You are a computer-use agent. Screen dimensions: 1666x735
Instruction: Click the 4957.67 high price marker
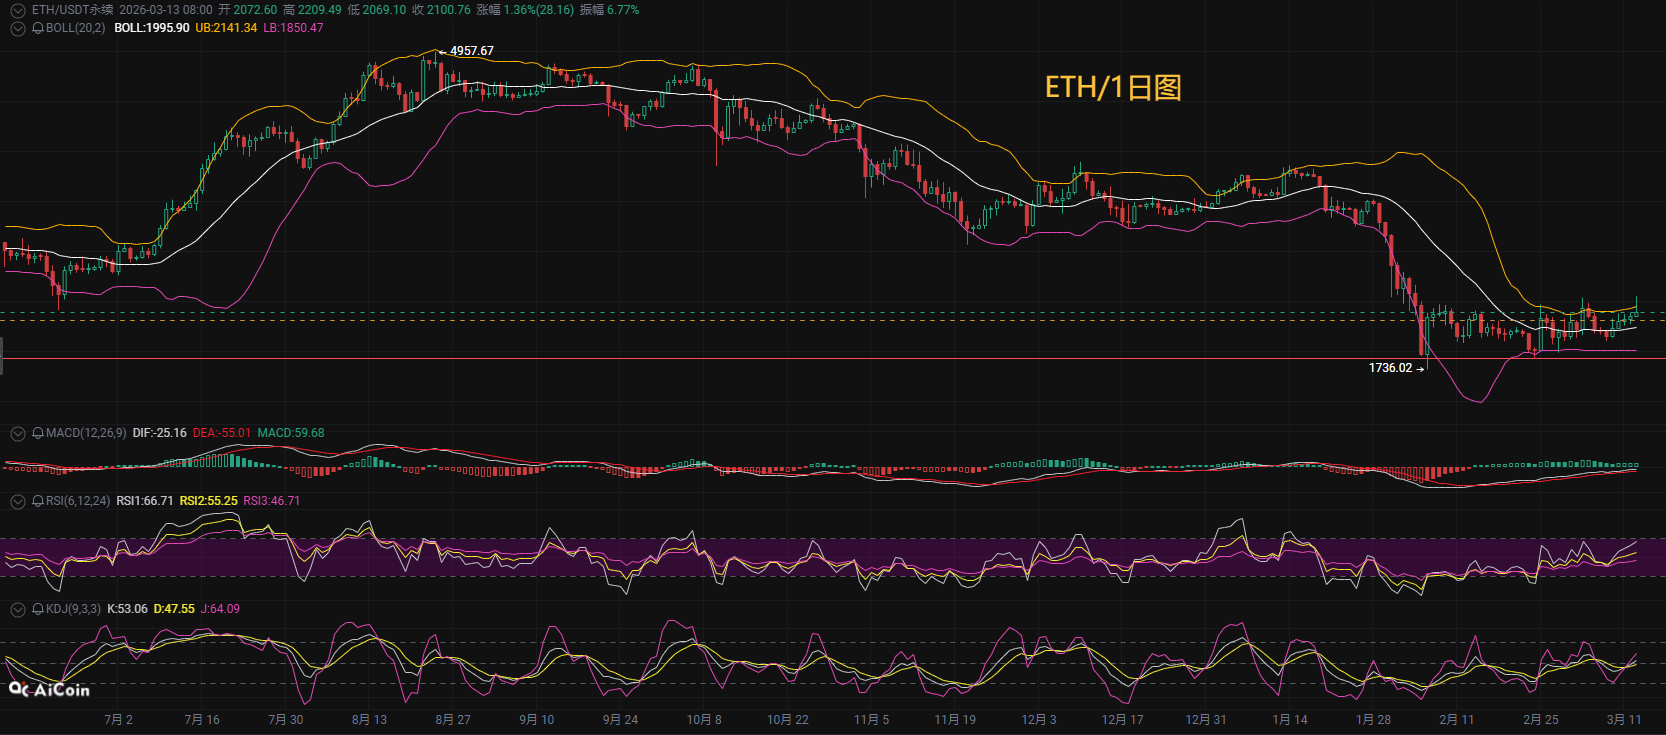471,51
